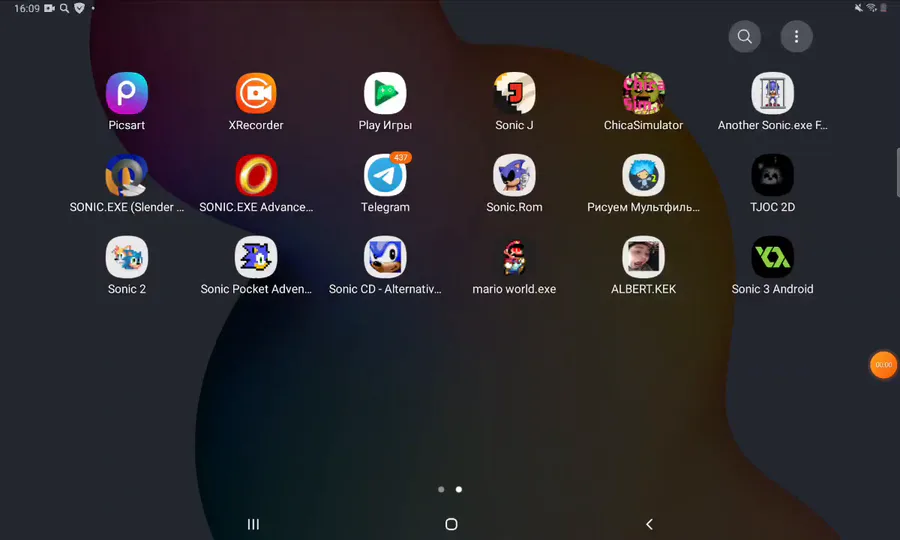Launch the Sonic J game
The image size is (900, 540).
[x=514, y=94]
